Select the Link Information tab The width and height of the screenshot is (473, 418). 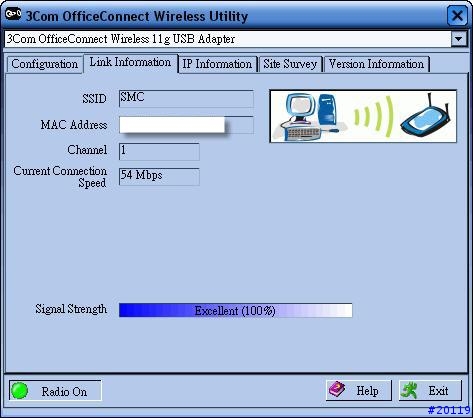click(130, 63)
